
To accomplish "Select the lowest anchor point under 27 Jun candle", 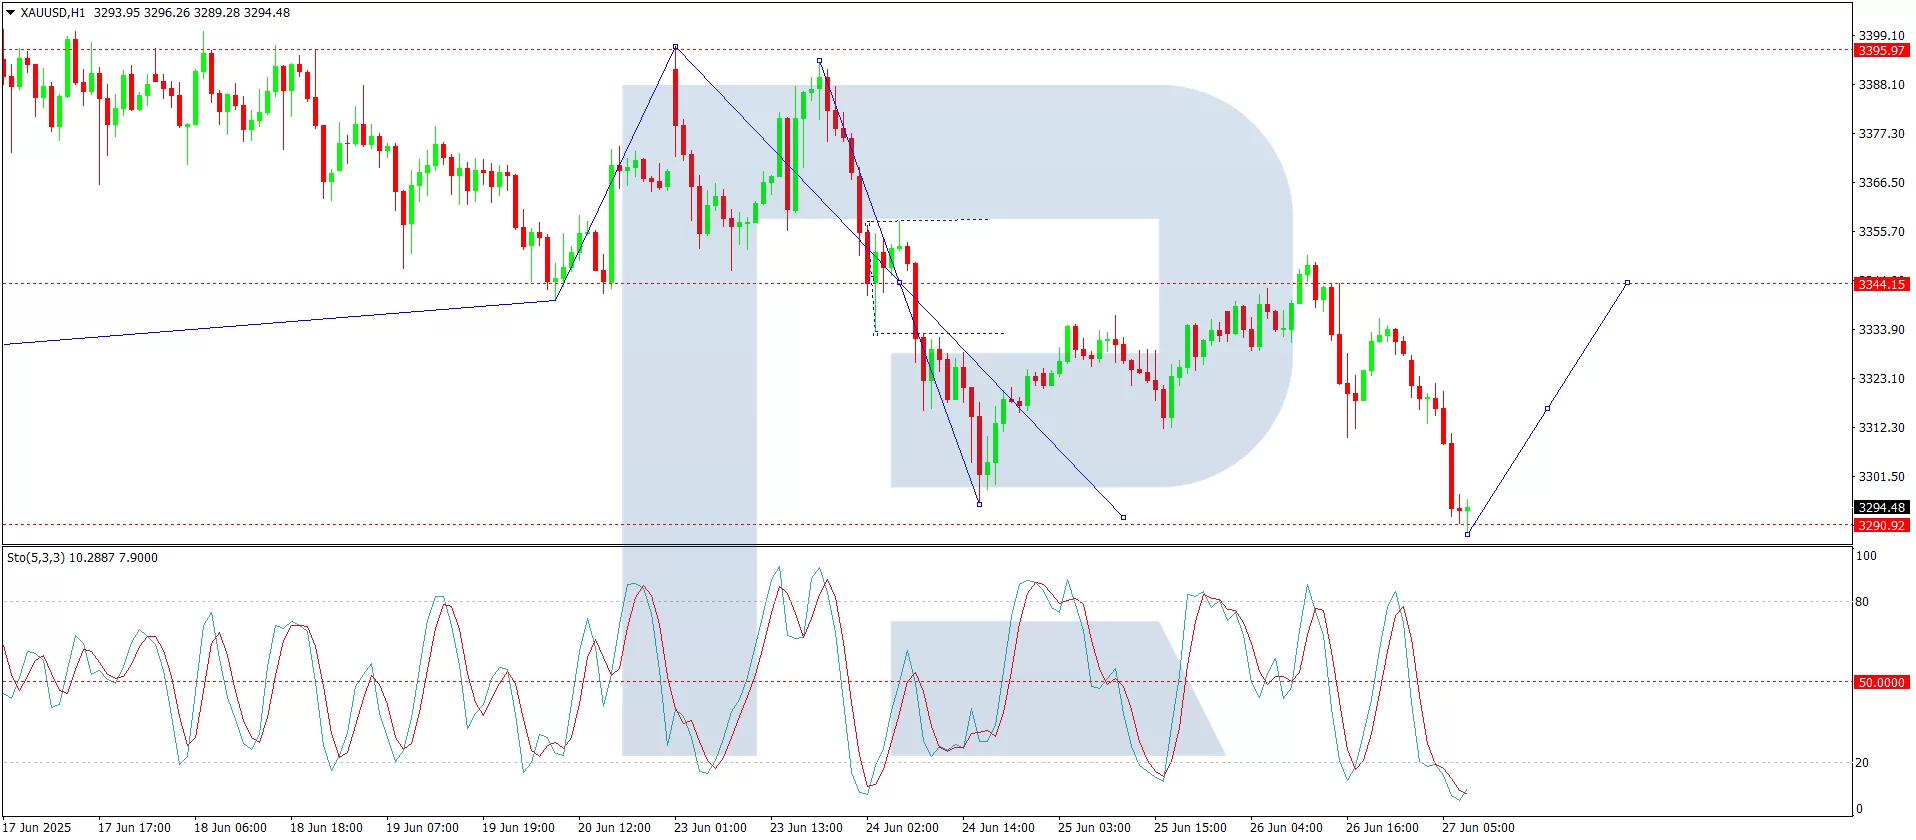I will click(x=1467, y=535).
